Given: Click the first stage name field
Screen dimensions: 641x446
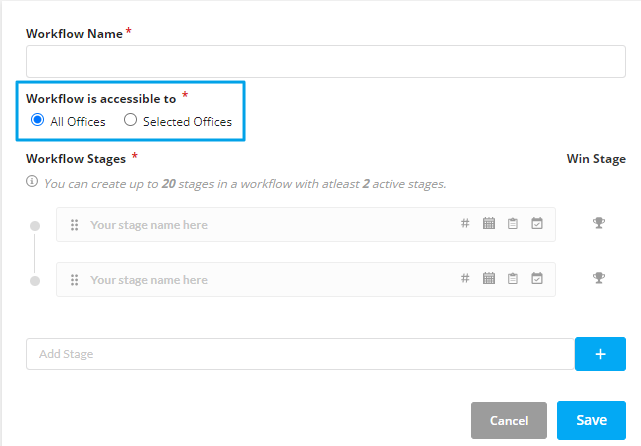Looking at the screenshot, I should point(270,225).
